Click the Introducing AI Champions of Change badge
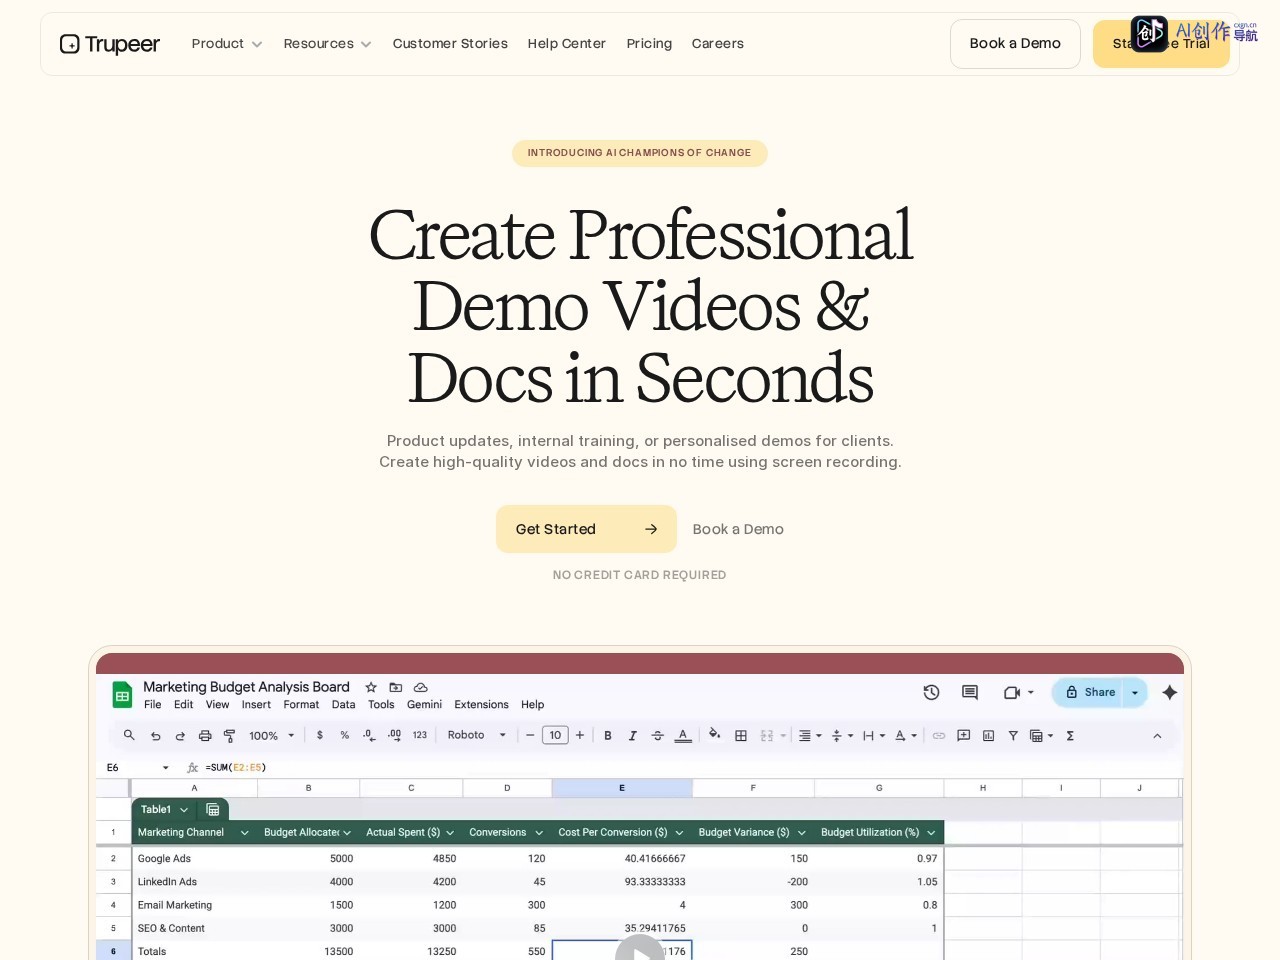Viewport: 1280px width, 960px height. coord(640,153)
